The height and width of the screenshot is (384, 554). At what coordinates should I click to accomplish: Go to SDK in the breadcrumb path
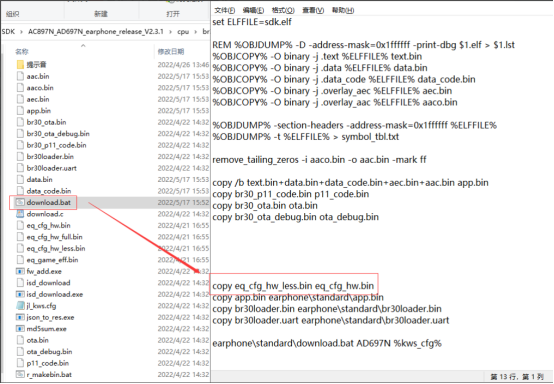(x=8, y=32)
